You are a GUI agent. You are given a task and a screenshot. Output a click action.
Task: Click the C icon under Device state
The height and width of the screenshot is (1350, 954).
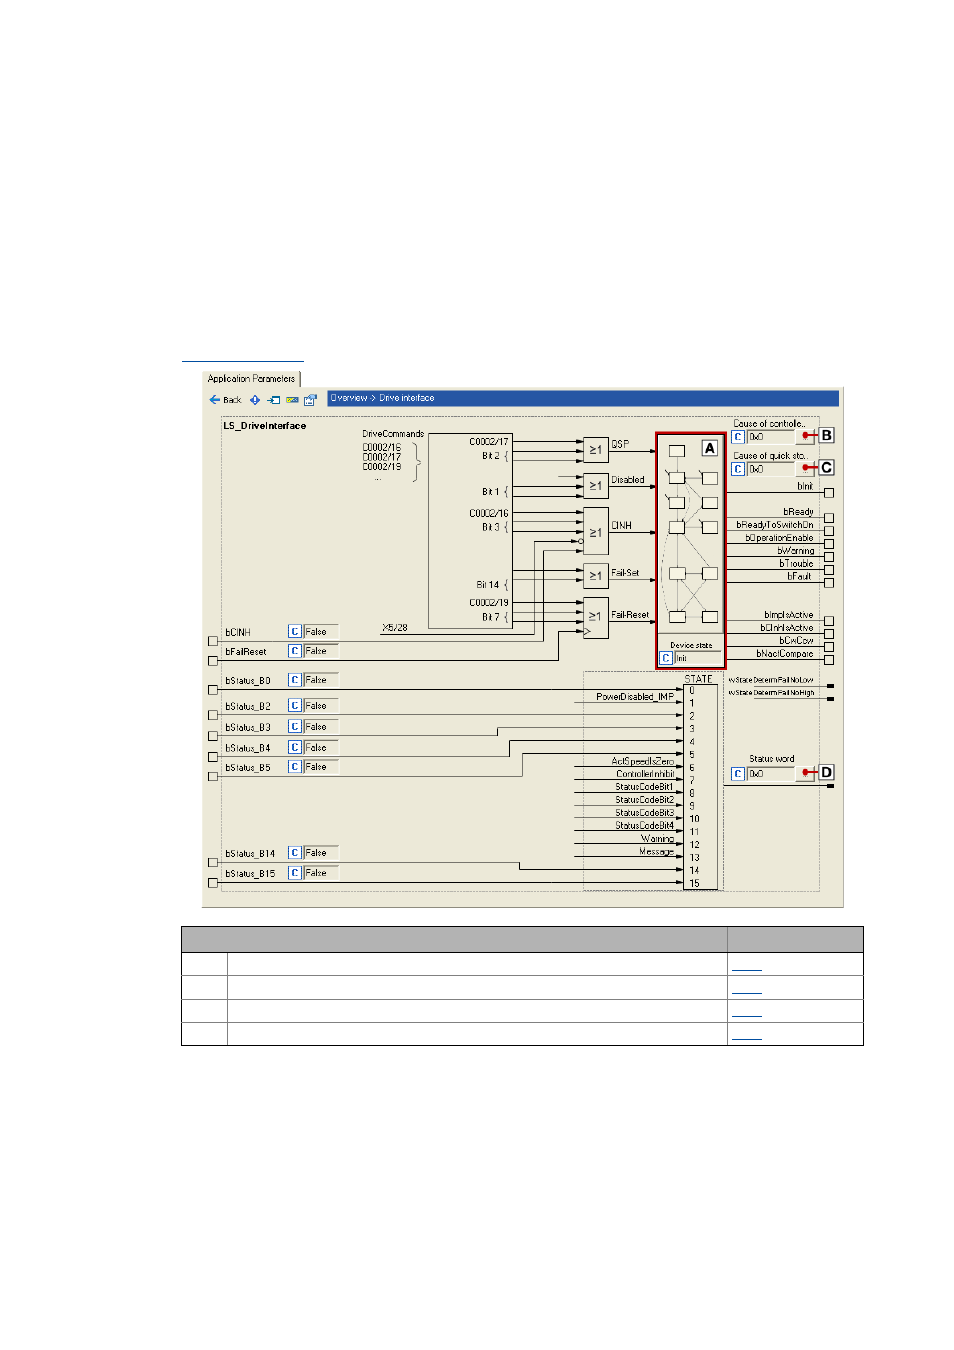click(x=666, y=658)
